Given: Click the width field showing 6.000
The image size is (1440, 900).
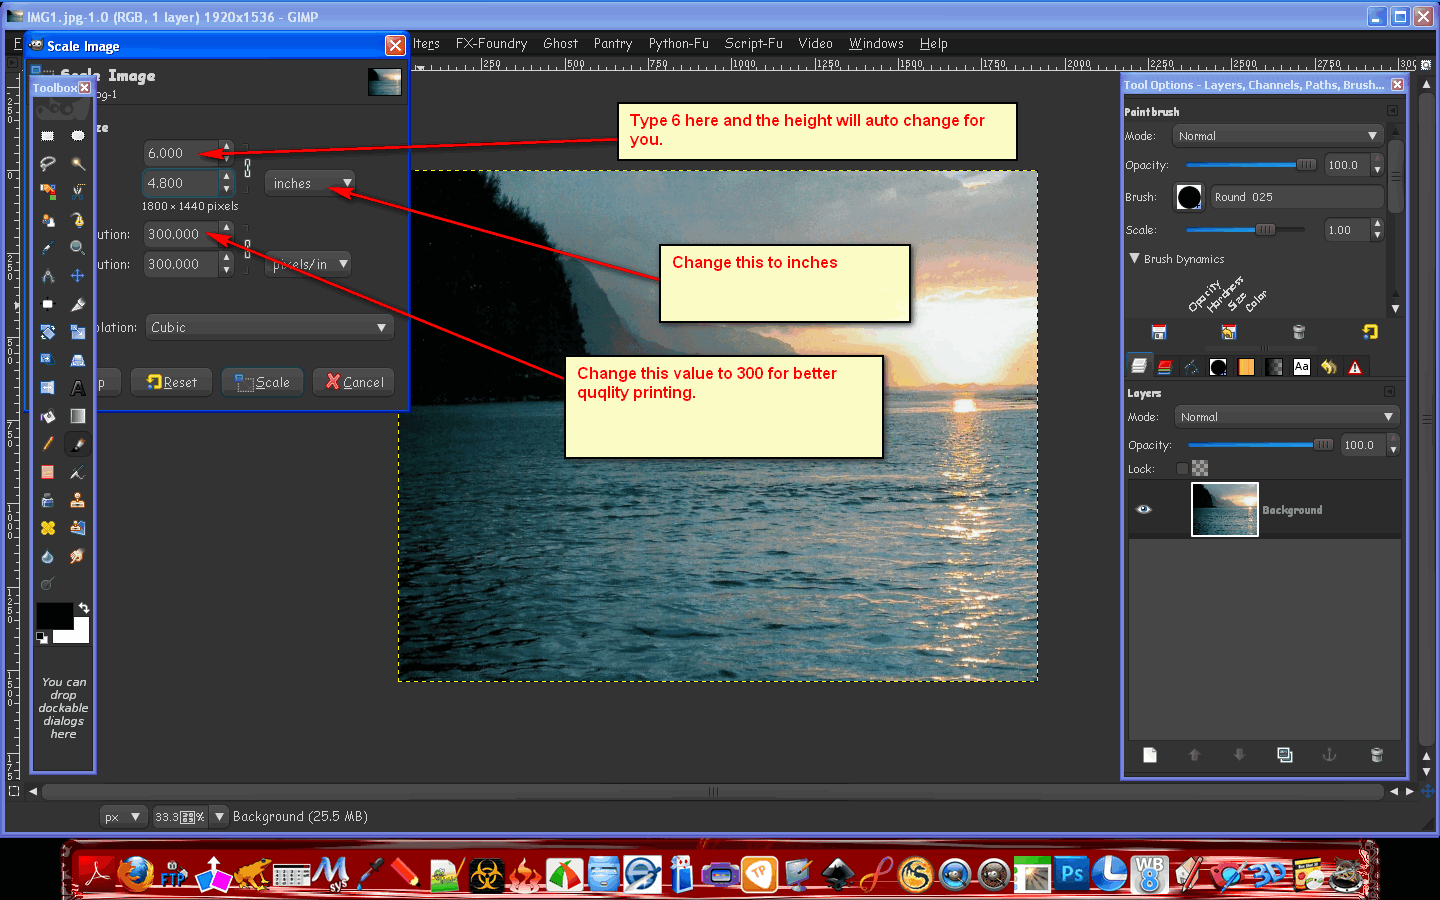Looking at the screenshot, I should tap(181, 153).
